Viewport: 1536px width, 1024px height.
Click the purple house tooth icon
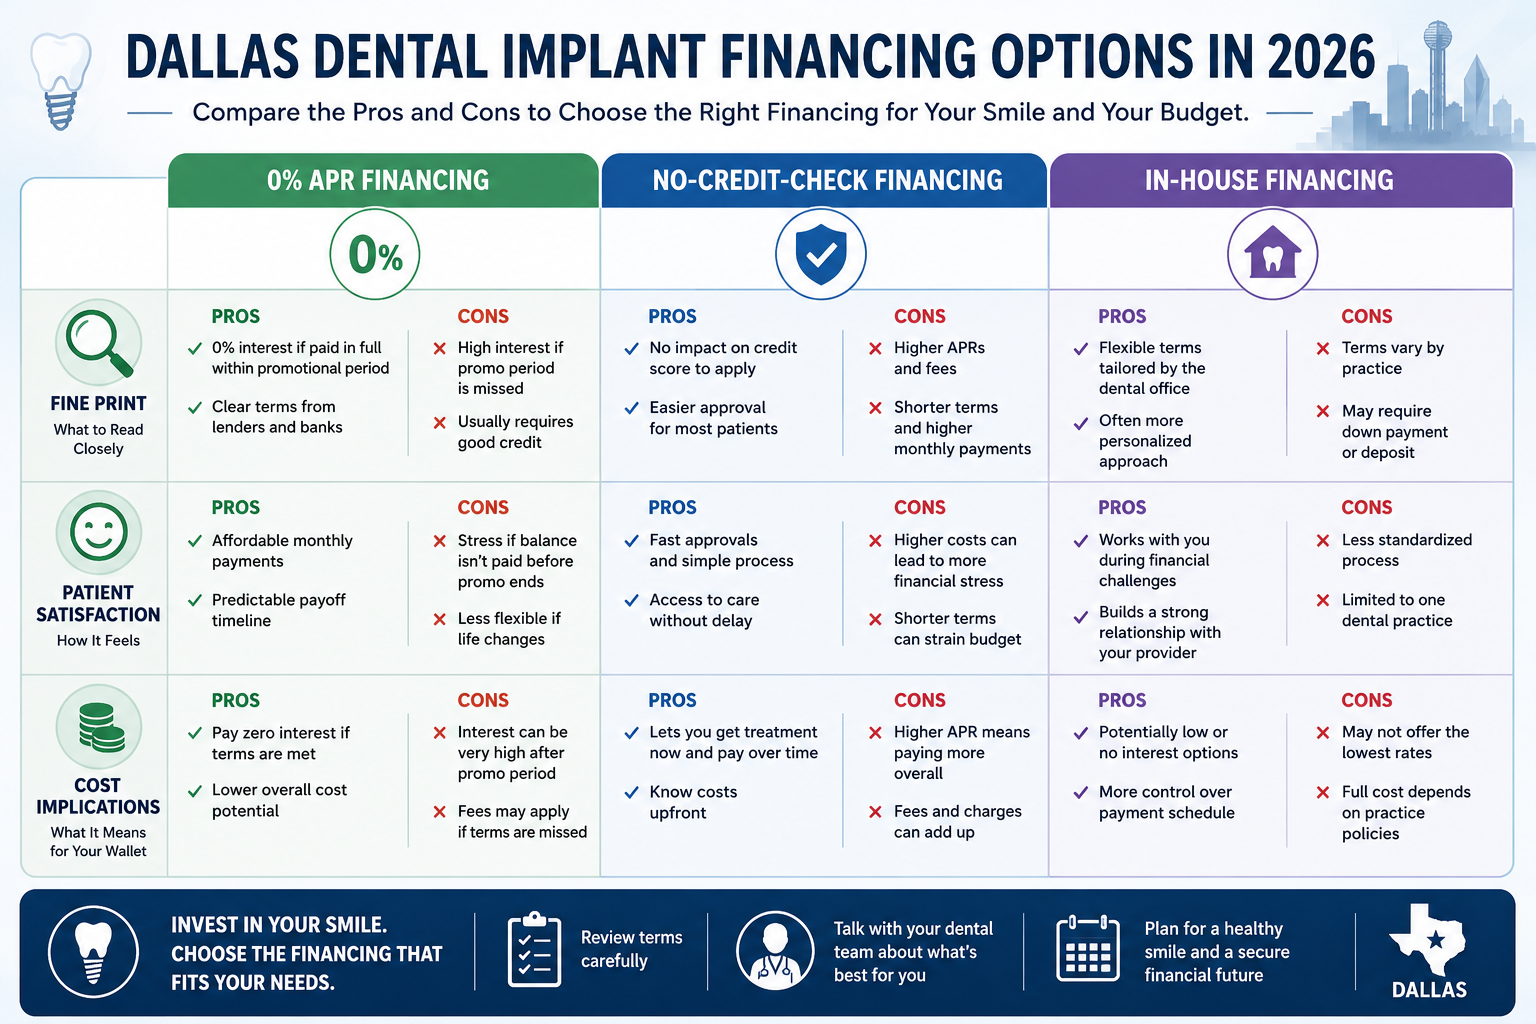tap(1272, 254)
